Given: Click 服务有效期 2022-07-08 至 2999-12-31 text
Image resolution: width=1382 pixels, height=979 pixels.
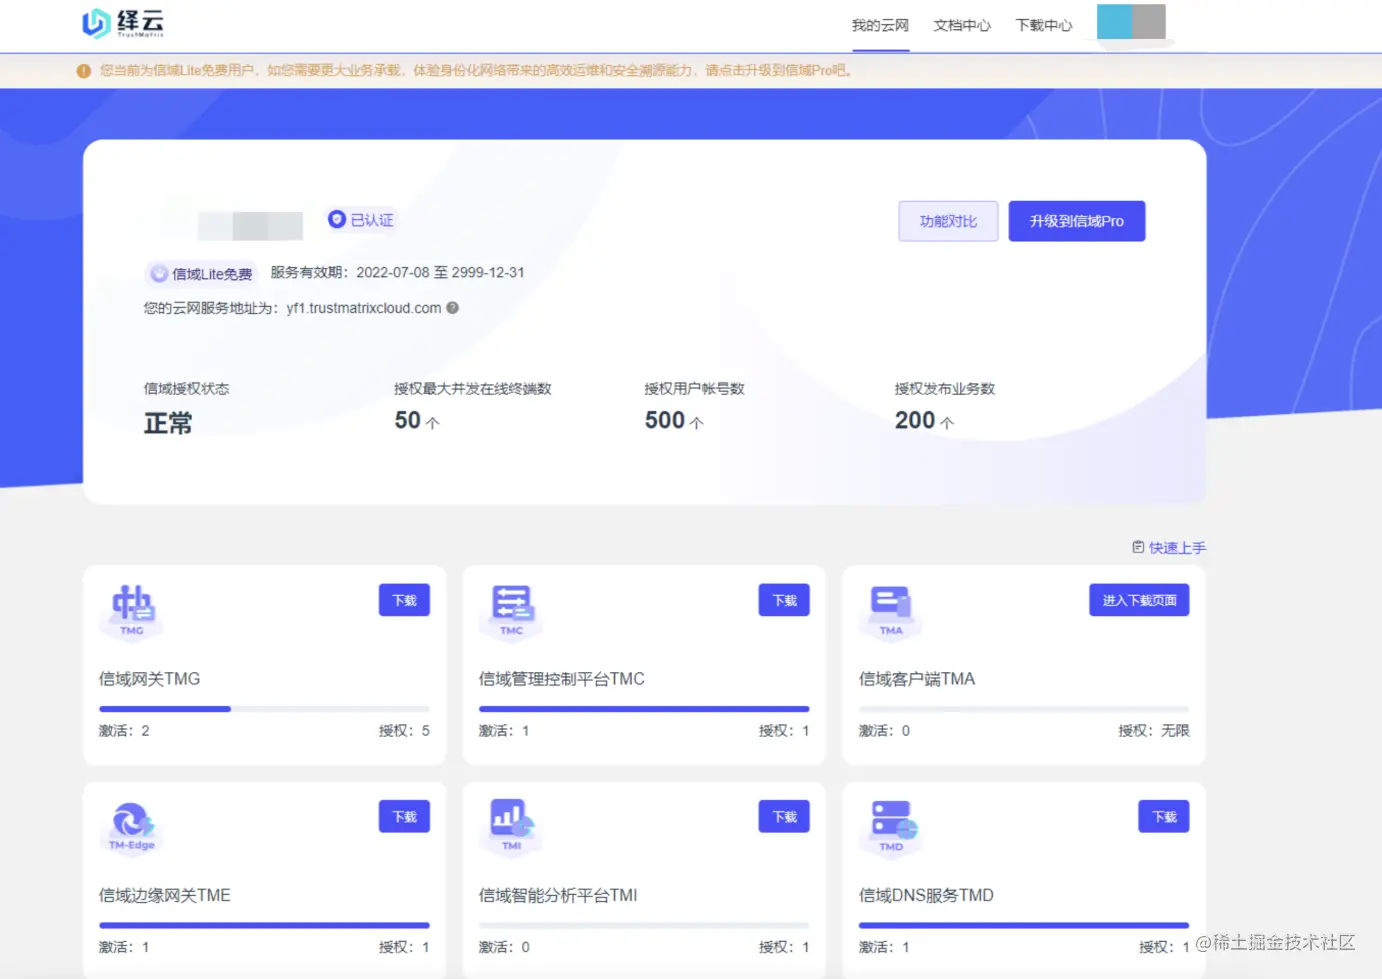Looking at the screenshot, I should pyautogui.click(x=397, y=272).
